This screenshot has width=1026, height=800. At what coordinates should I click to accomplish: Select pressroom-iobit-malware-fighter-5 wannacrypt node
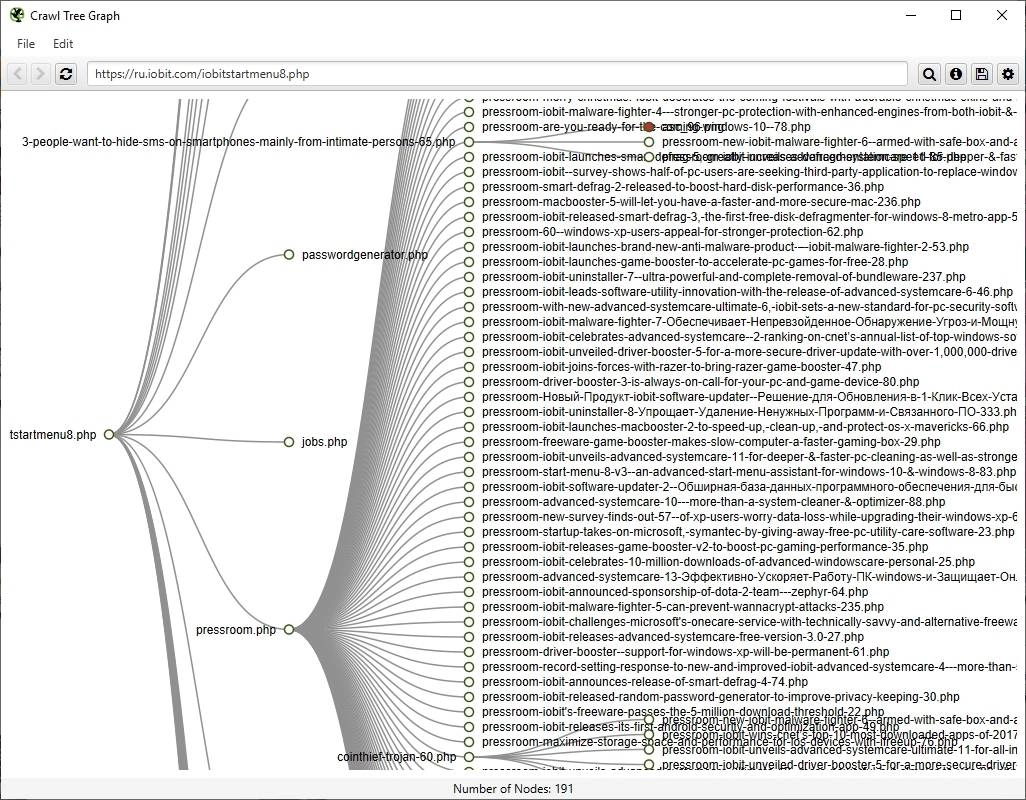[x=469, y=607]
